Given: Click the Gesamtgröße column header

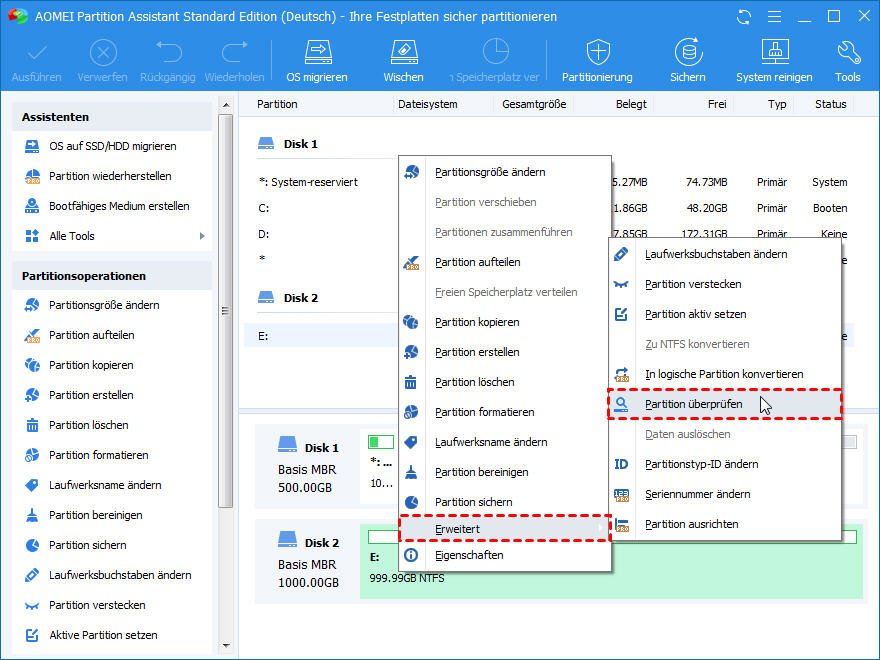Looking at the screenshot, I should pyautogui.click(x=534, y=104).
